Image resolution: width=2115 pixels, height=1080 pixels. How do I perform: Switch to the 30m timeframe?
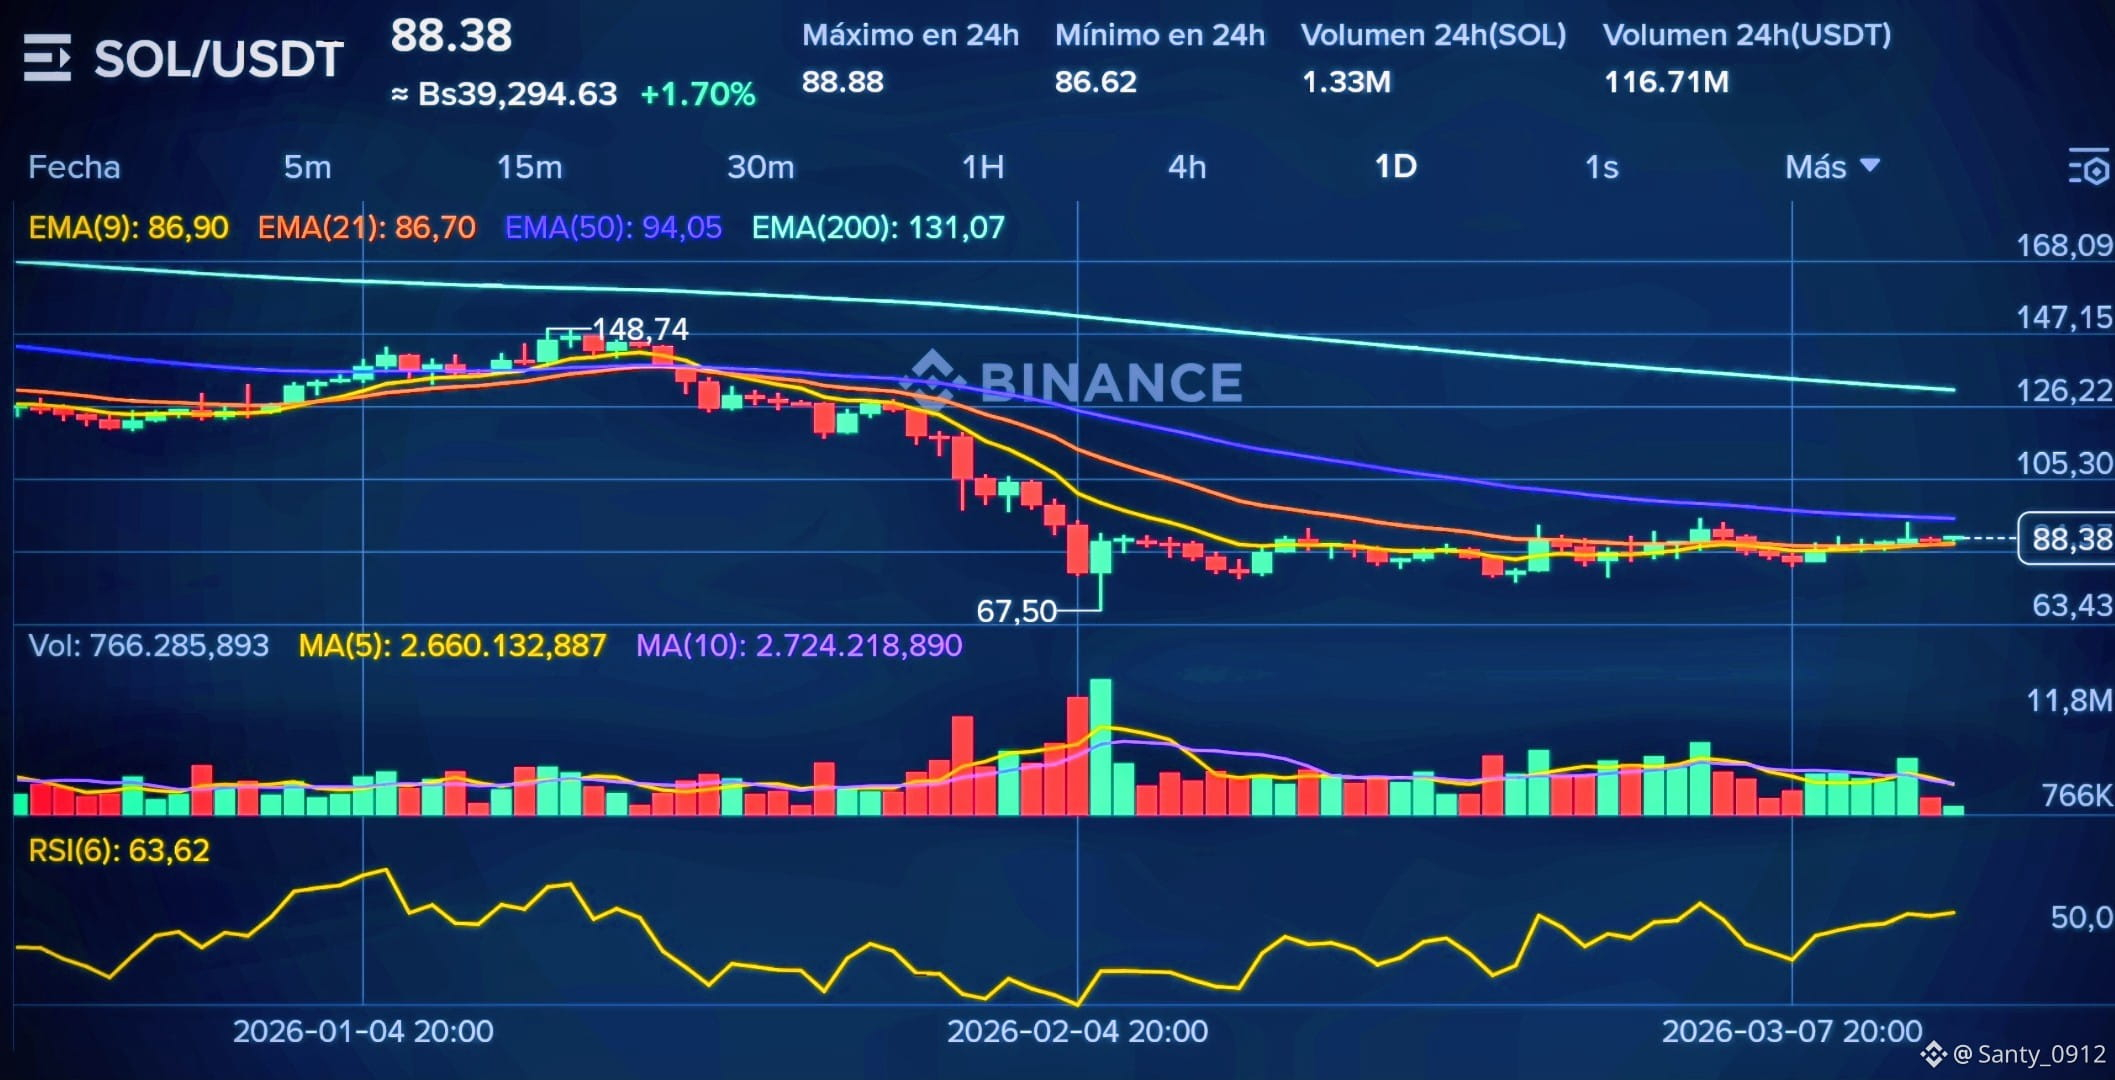coord(761,167)
